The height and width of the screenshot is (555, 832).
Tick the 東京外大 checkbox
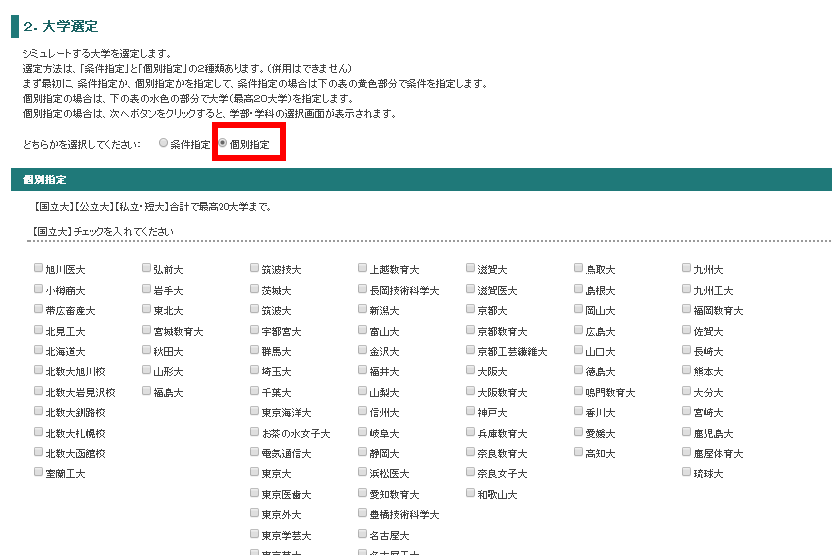pos(255,513)
